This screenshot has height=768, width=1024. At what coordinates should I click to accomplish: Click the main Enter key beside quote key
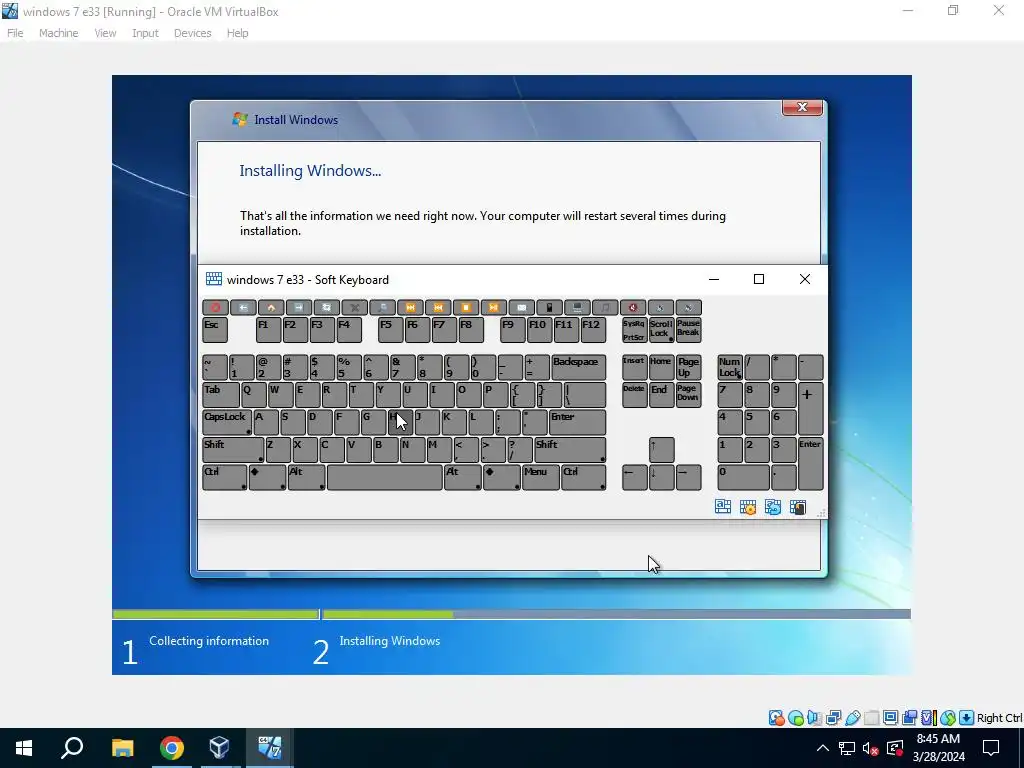pos(577,423)
